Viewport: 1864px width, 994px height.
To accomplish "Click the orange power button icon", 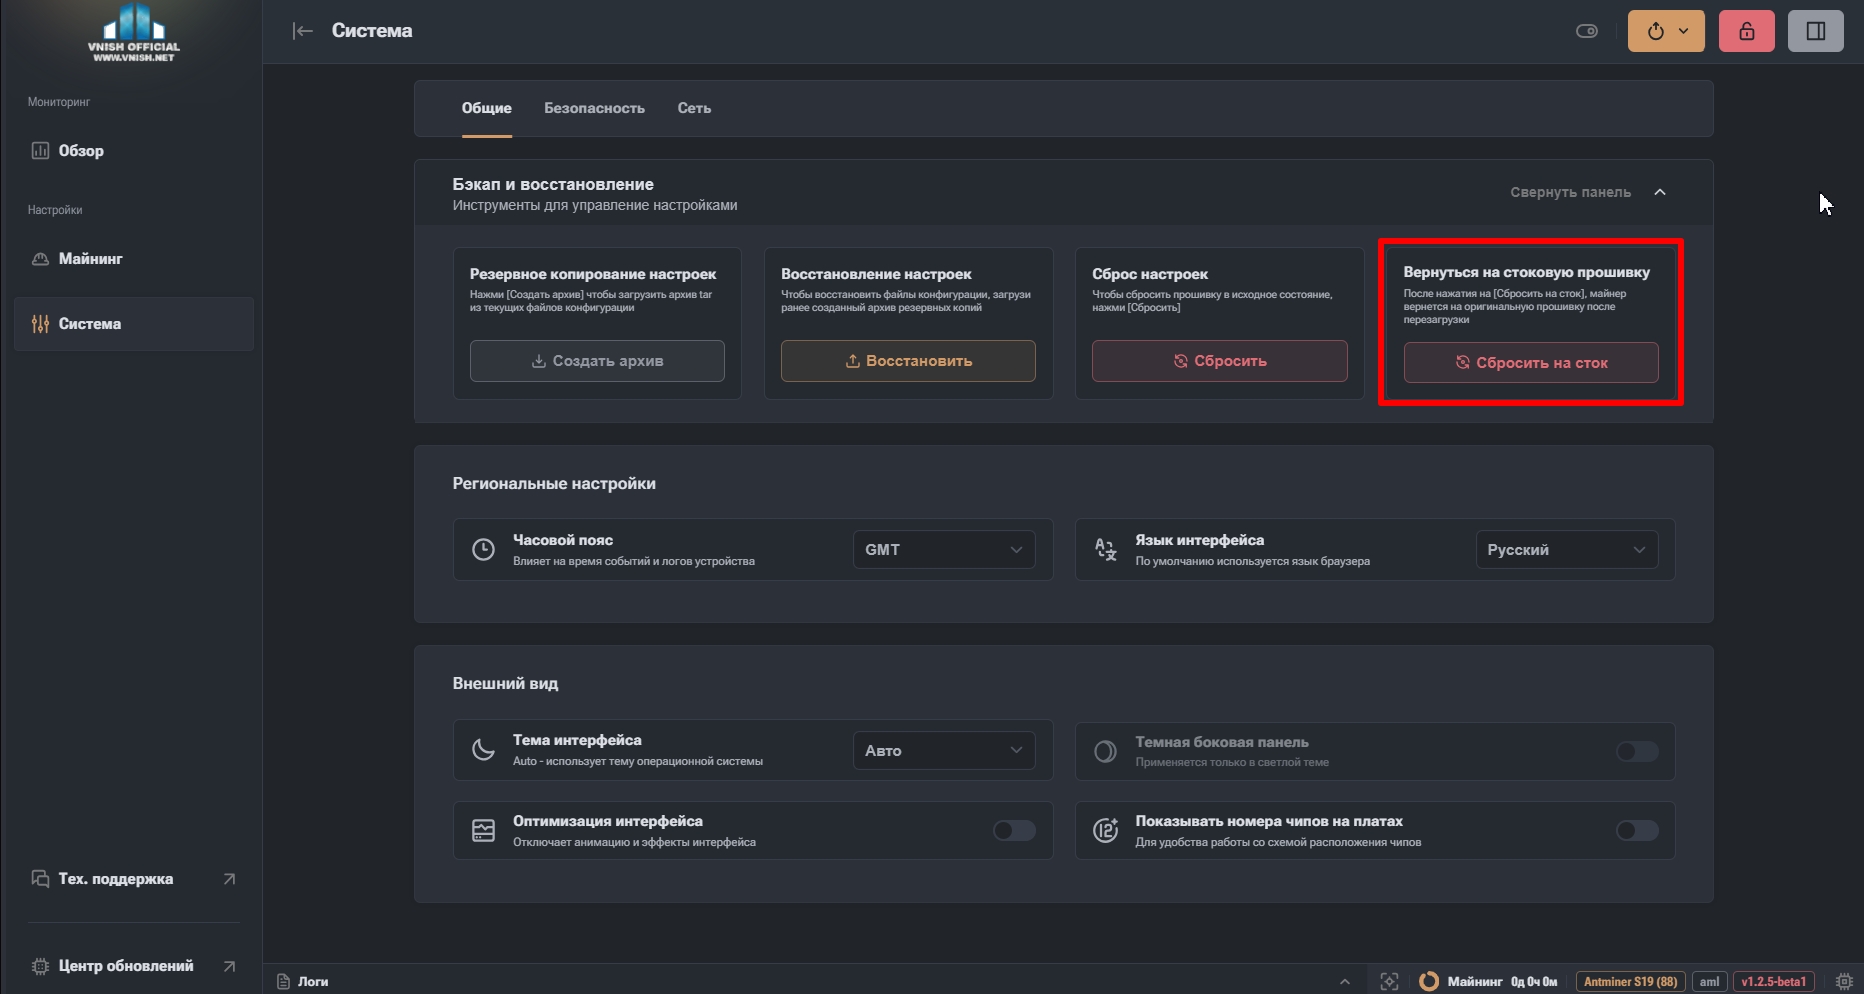I will click(x=1656, y=31).
